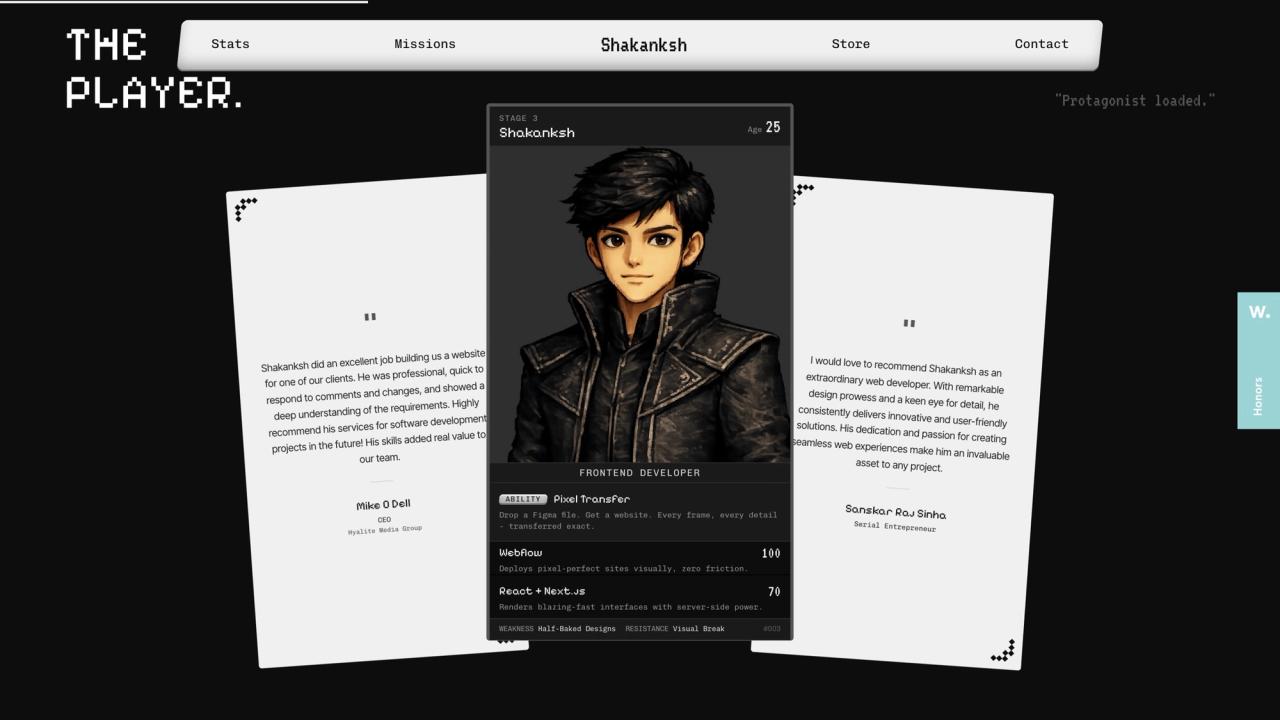
Task: Click the quote mark on Mike's testimonial
Action: click(370, 318)
